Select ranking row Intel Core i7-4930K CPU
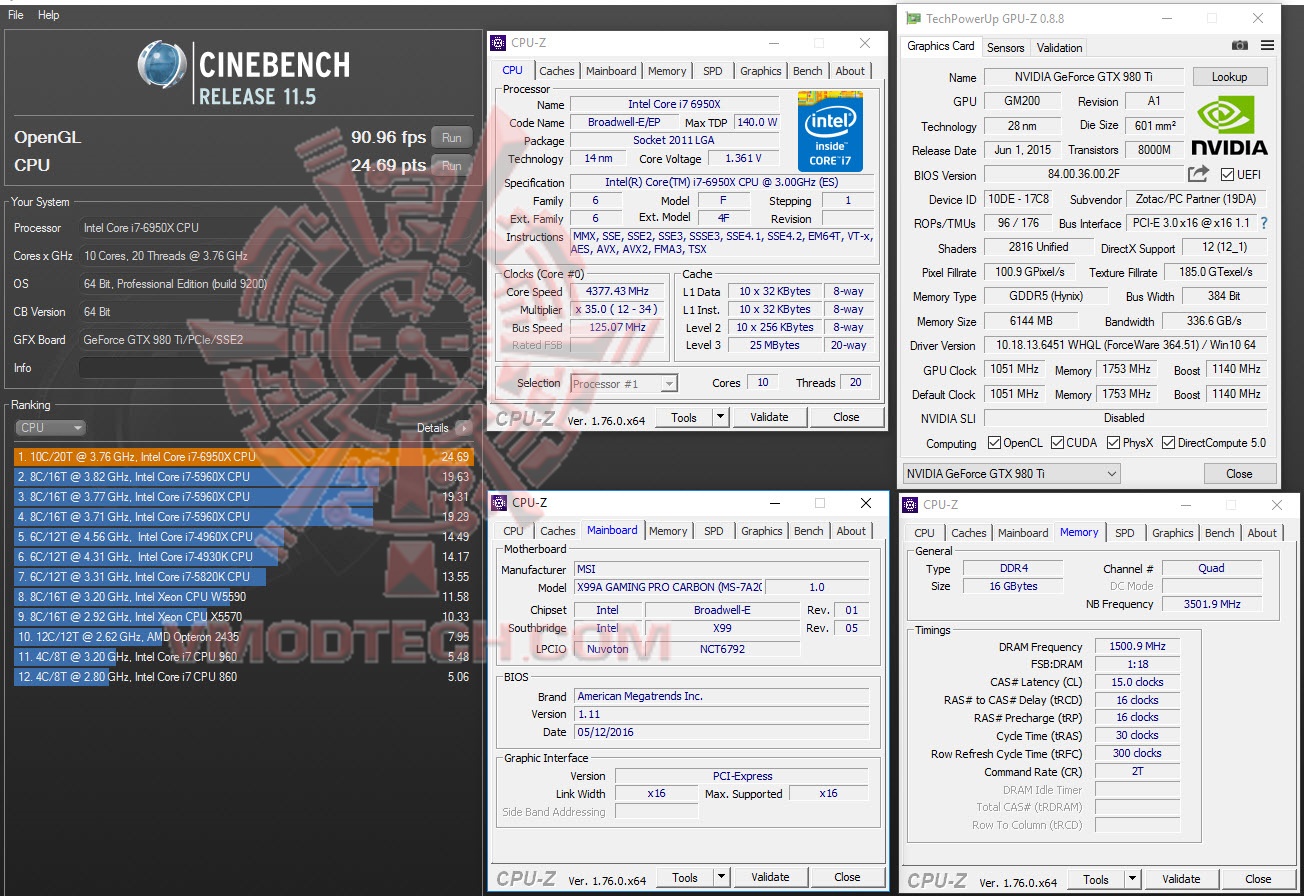 pyautogui.click(x=243, y=557)
